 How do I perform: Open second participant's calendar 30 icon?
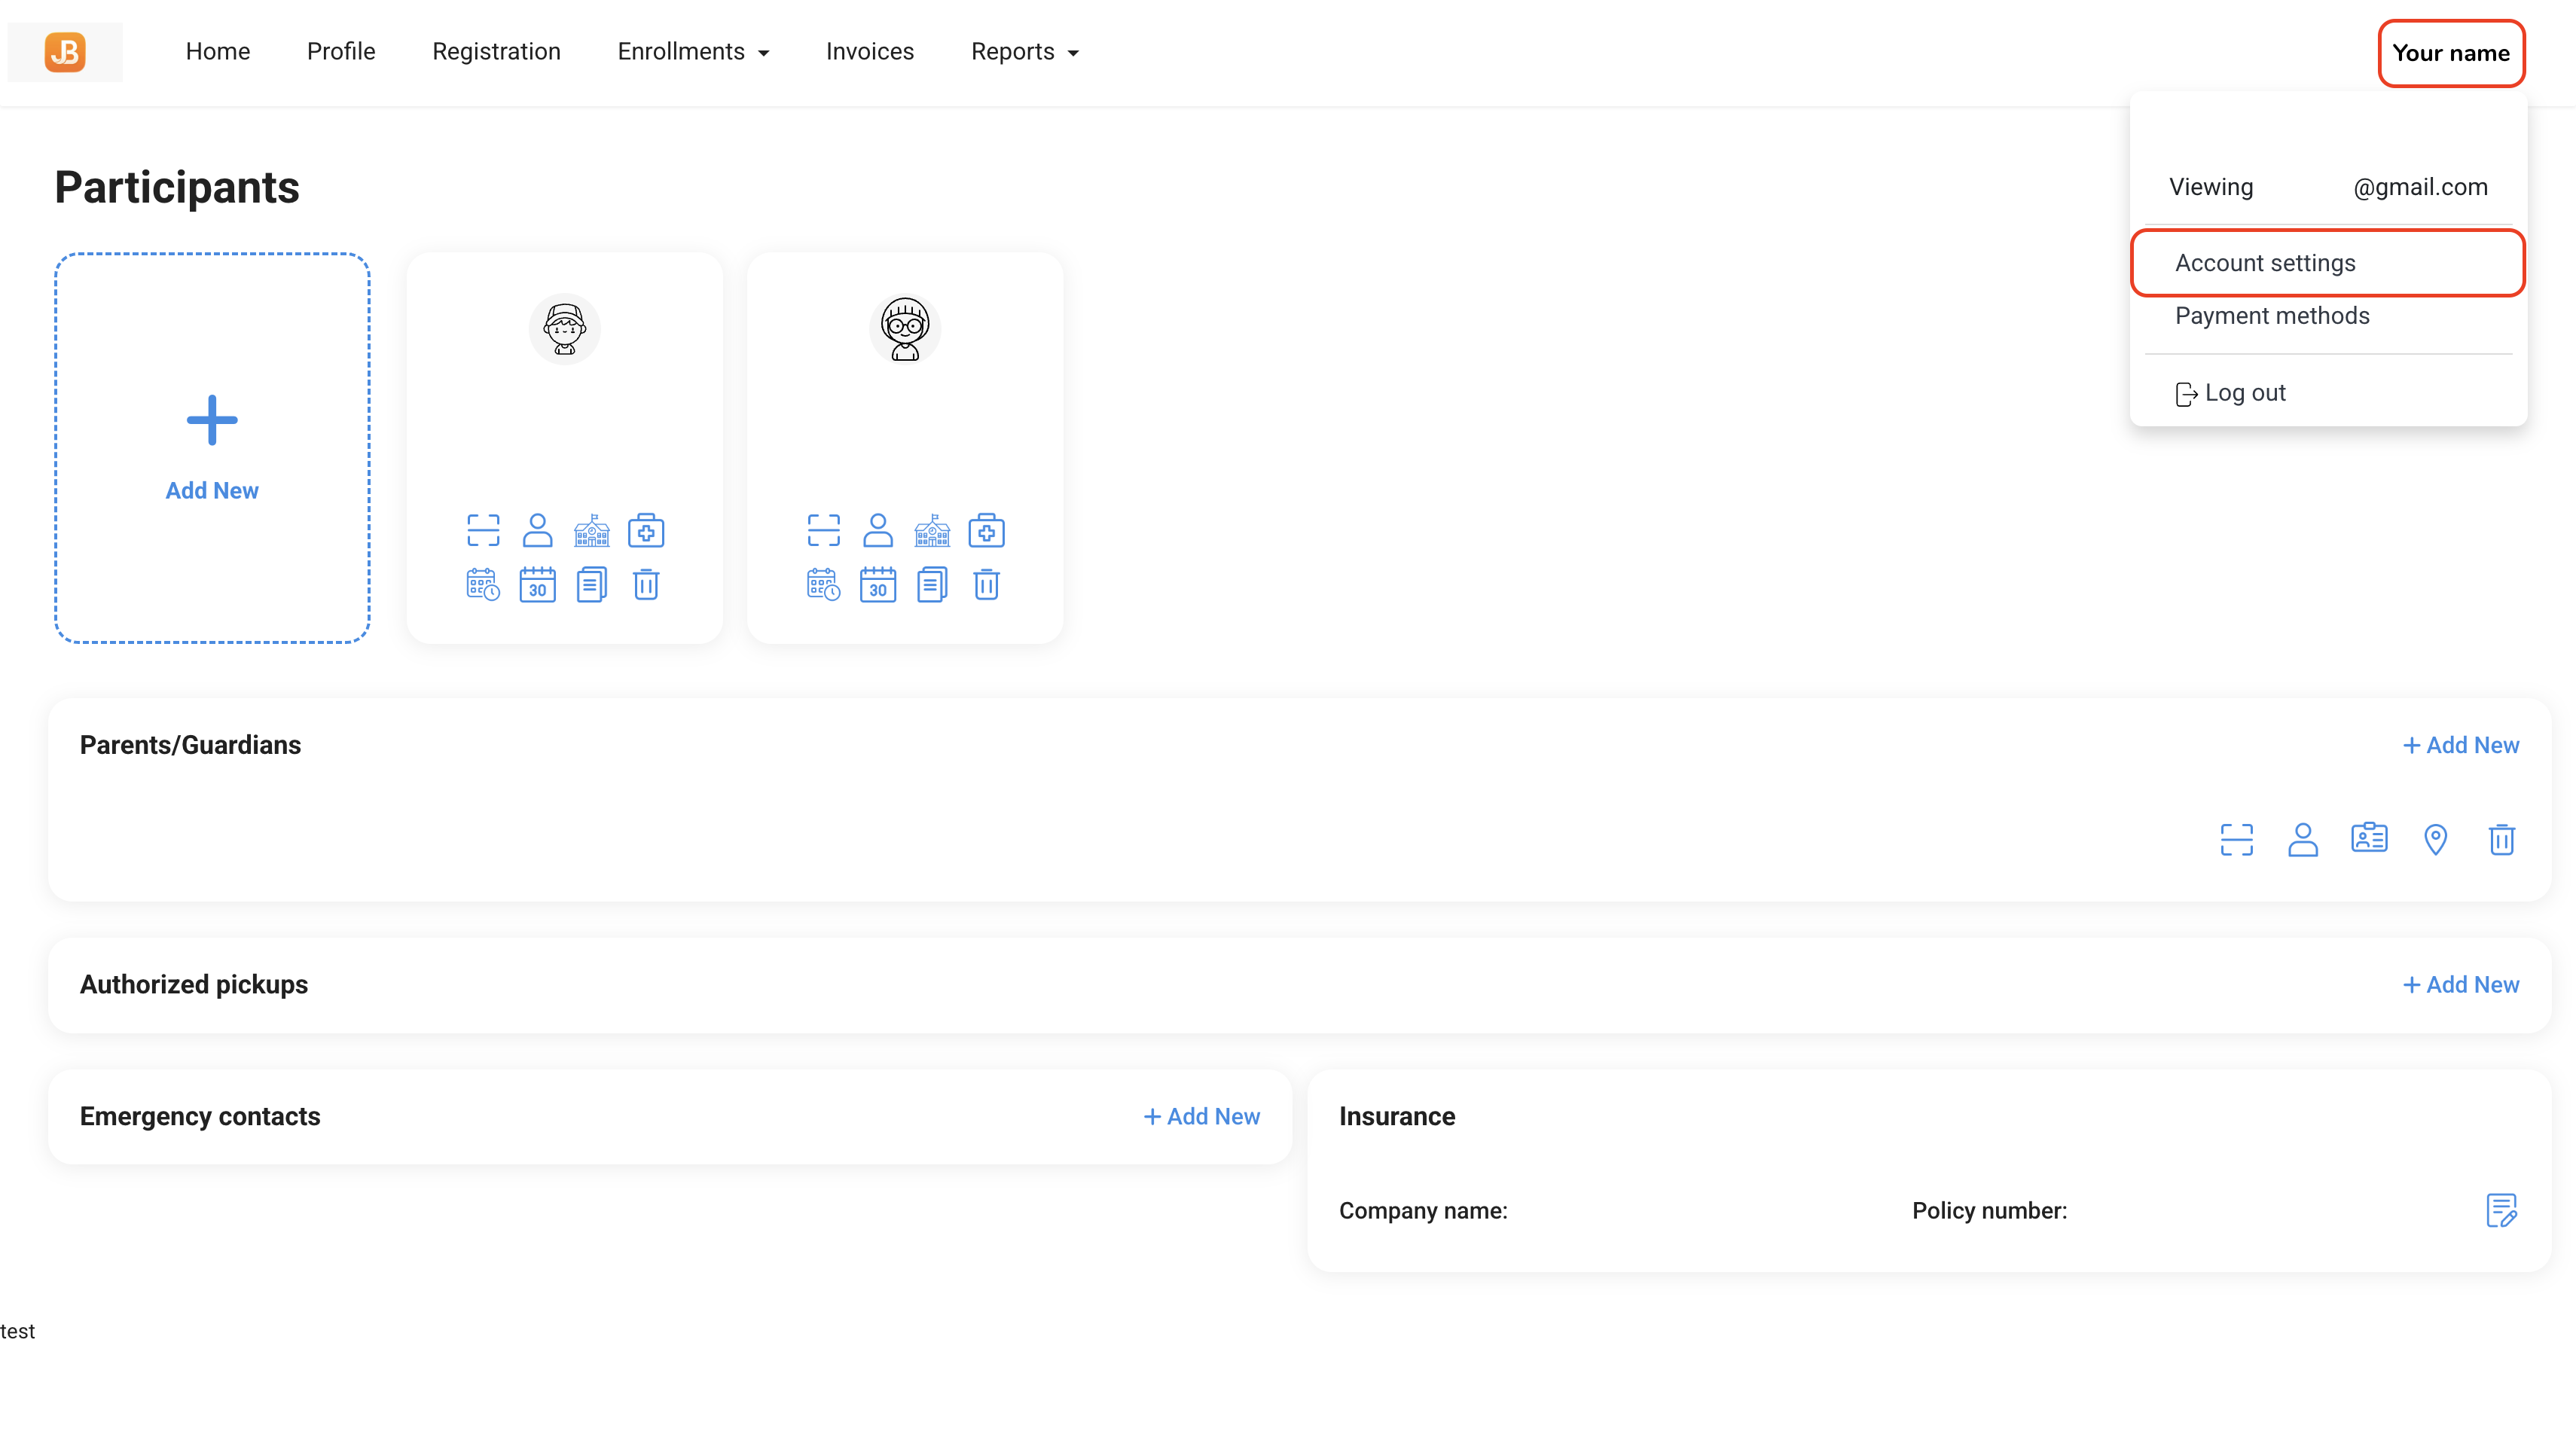pyautogui.click(x=877, y=584)
